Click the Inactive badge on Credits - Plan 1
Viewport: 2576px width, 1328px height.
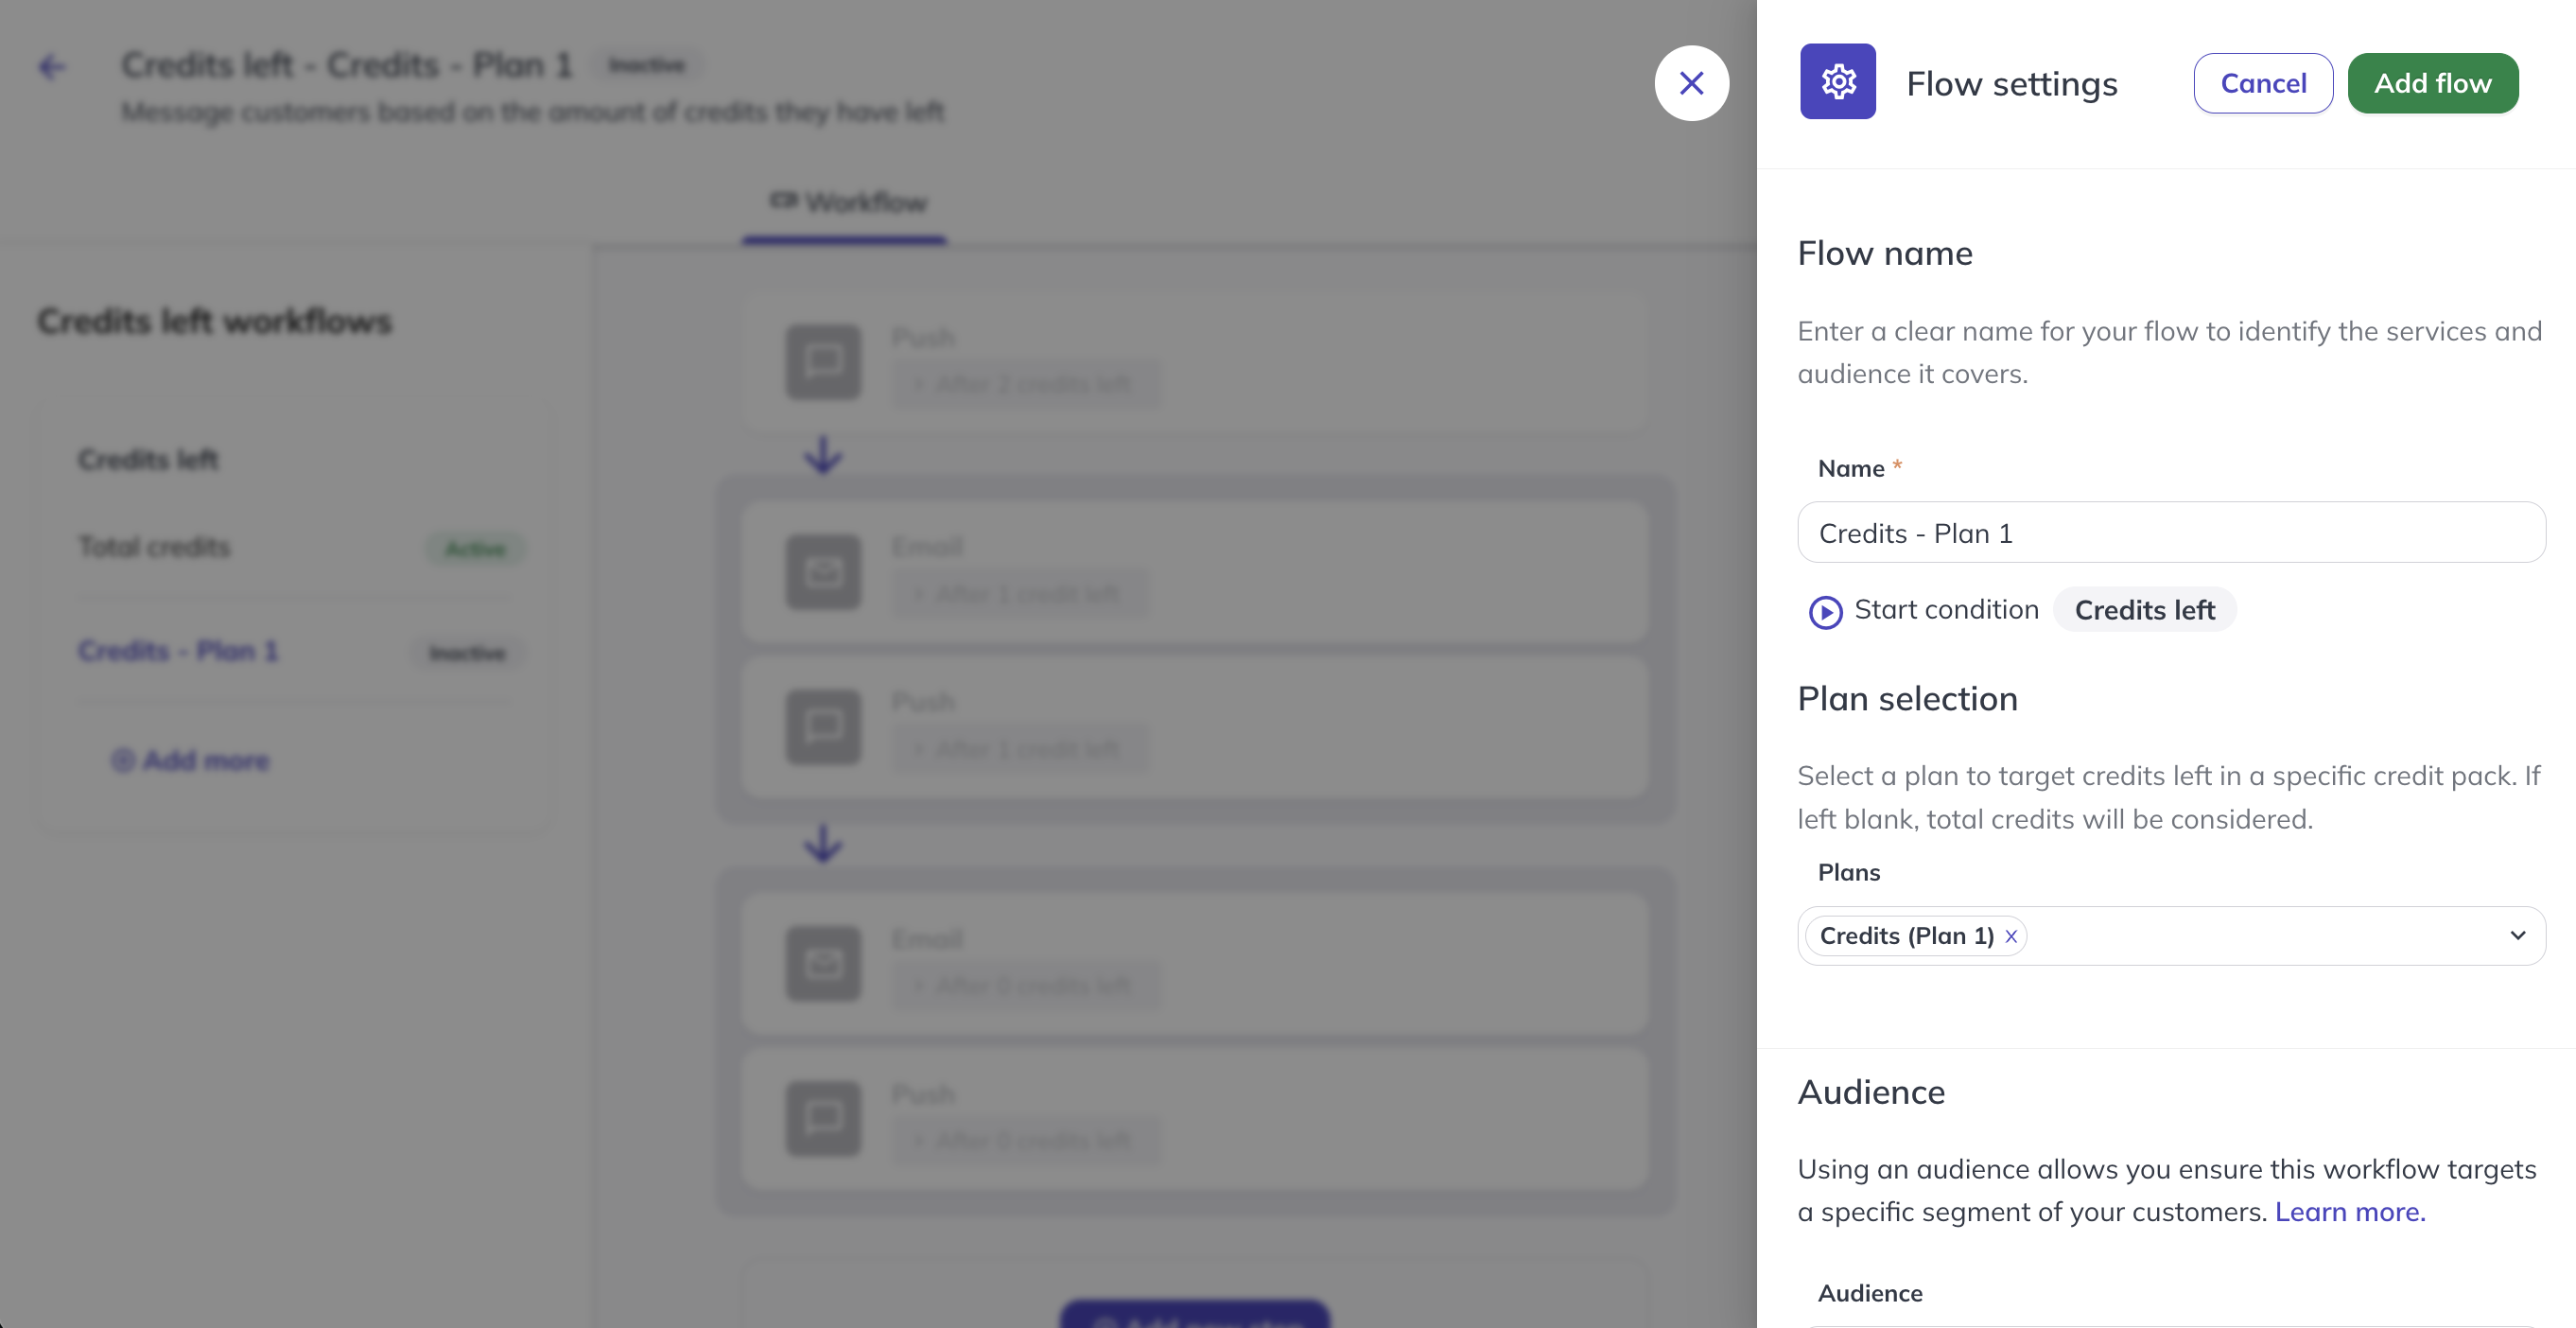pyautogui.click(x=467, y=653)
